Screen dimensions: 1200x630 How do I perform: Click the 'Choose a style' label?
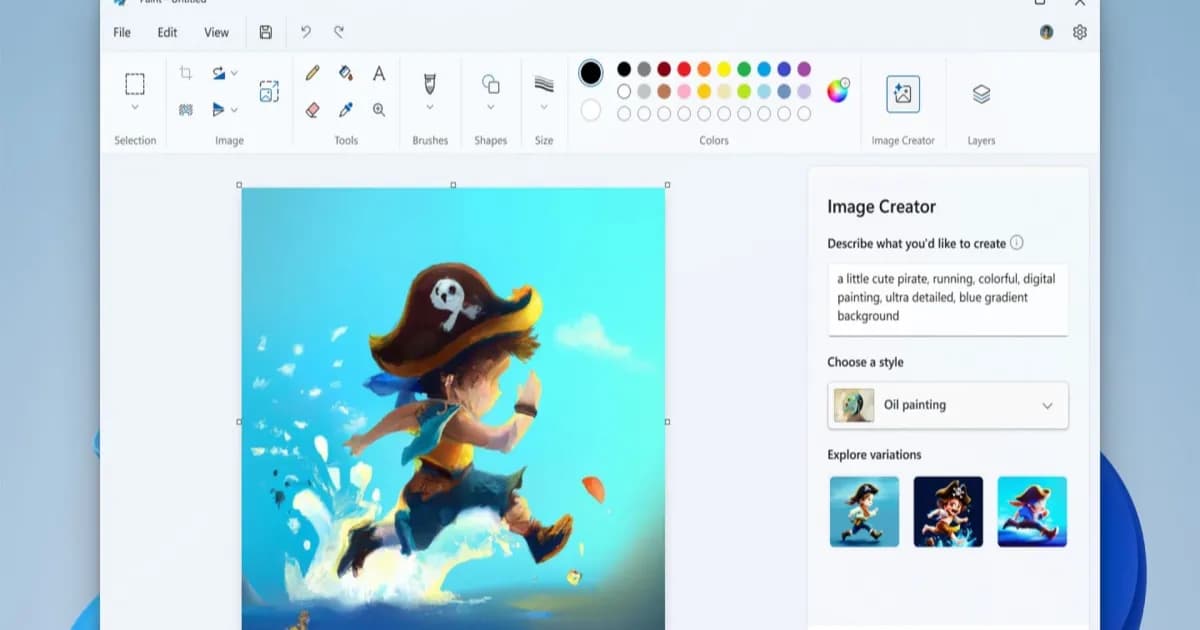[865, 362]
